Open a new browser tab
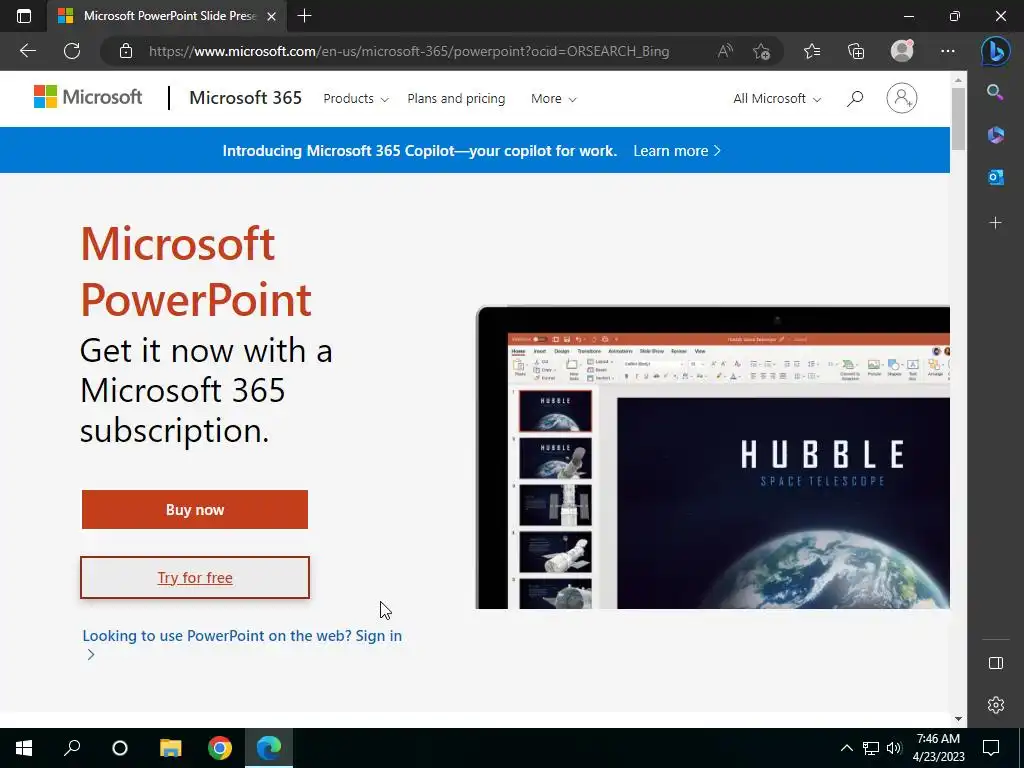Viewport: 1024px width, 768px height. 304,16
